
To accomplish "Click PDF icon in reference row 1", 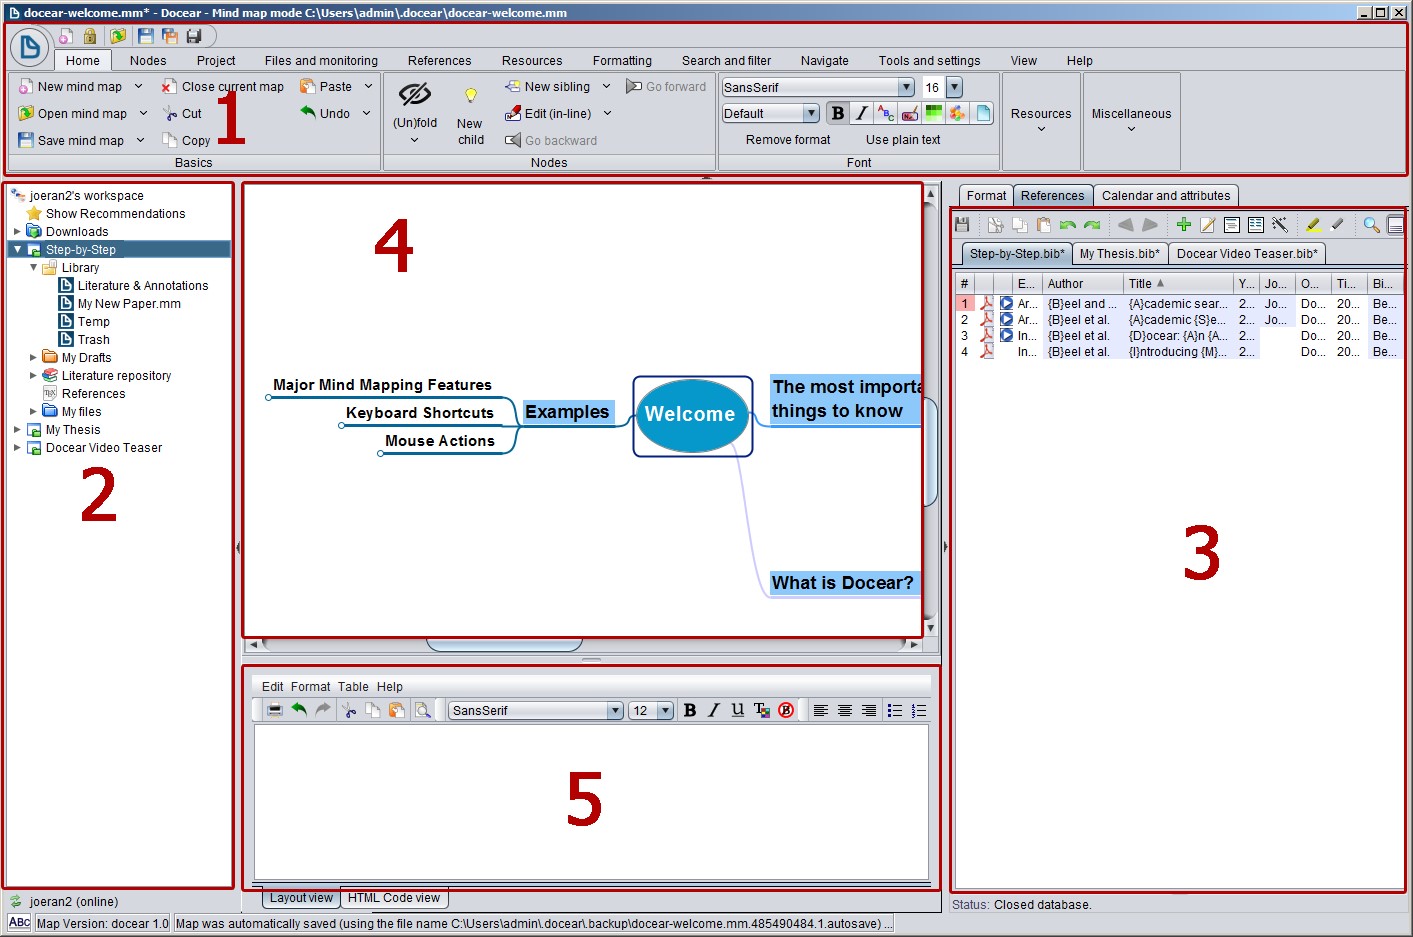I will 987,303.
